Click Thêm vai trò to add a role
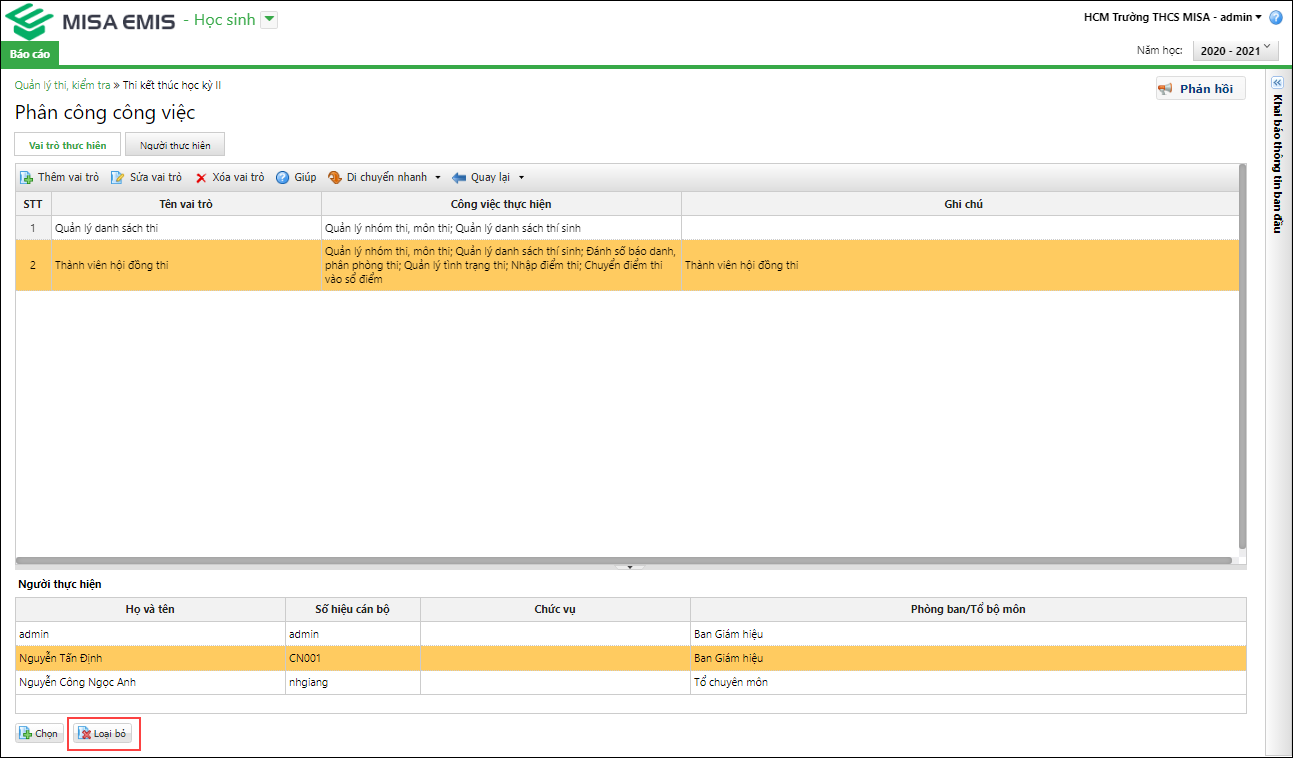The height and width of the screenshot is (758, 1293). 59,177
